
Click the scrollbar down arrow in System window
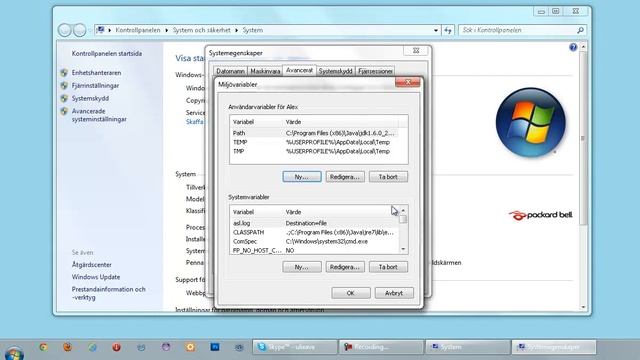click(583, 307)
